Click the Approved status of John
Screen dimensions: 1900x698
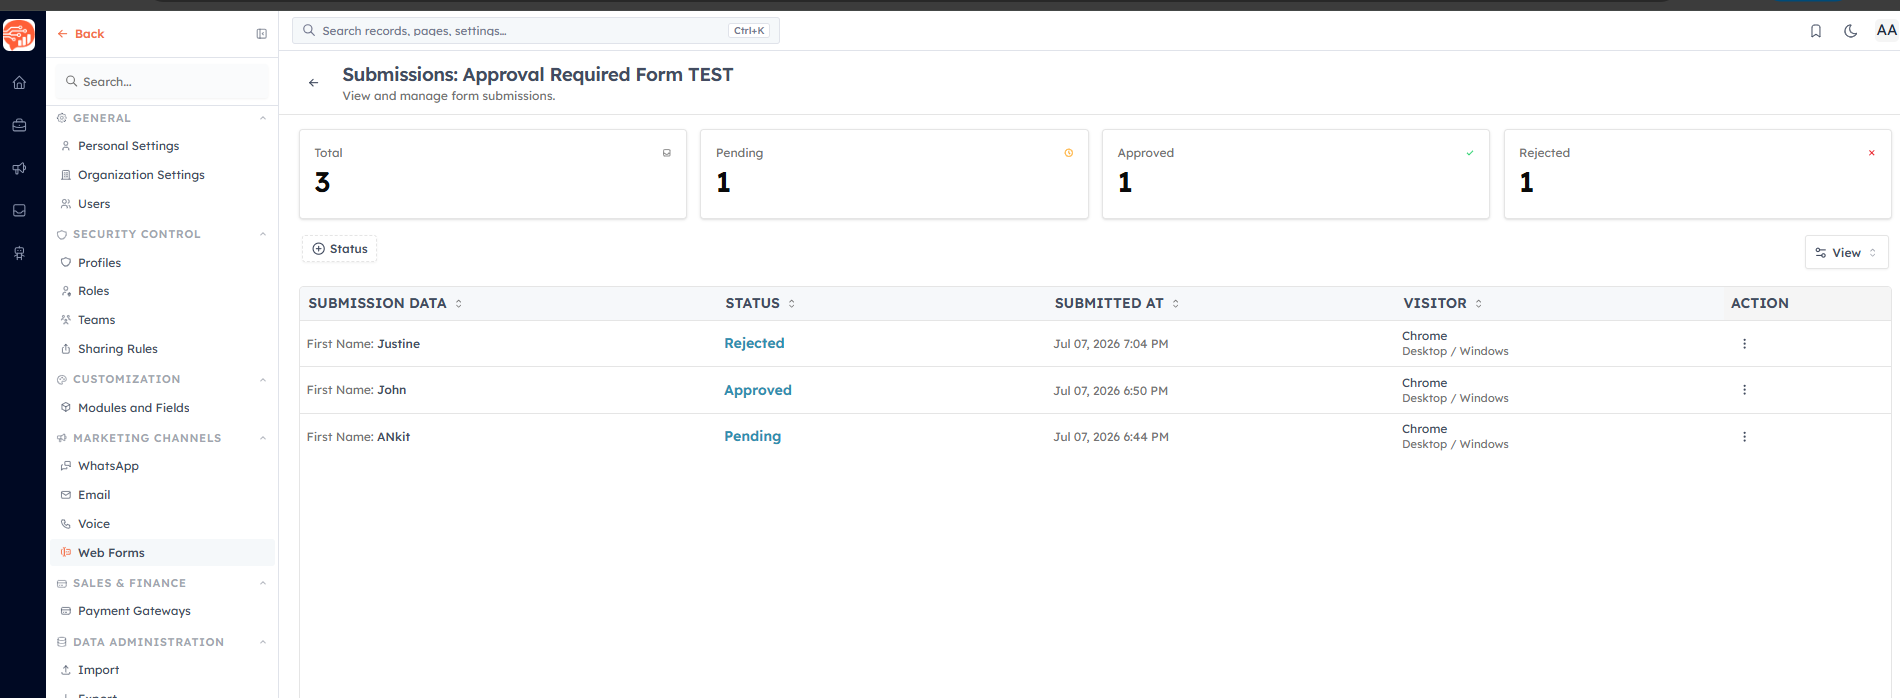click(x=758, y=390)
